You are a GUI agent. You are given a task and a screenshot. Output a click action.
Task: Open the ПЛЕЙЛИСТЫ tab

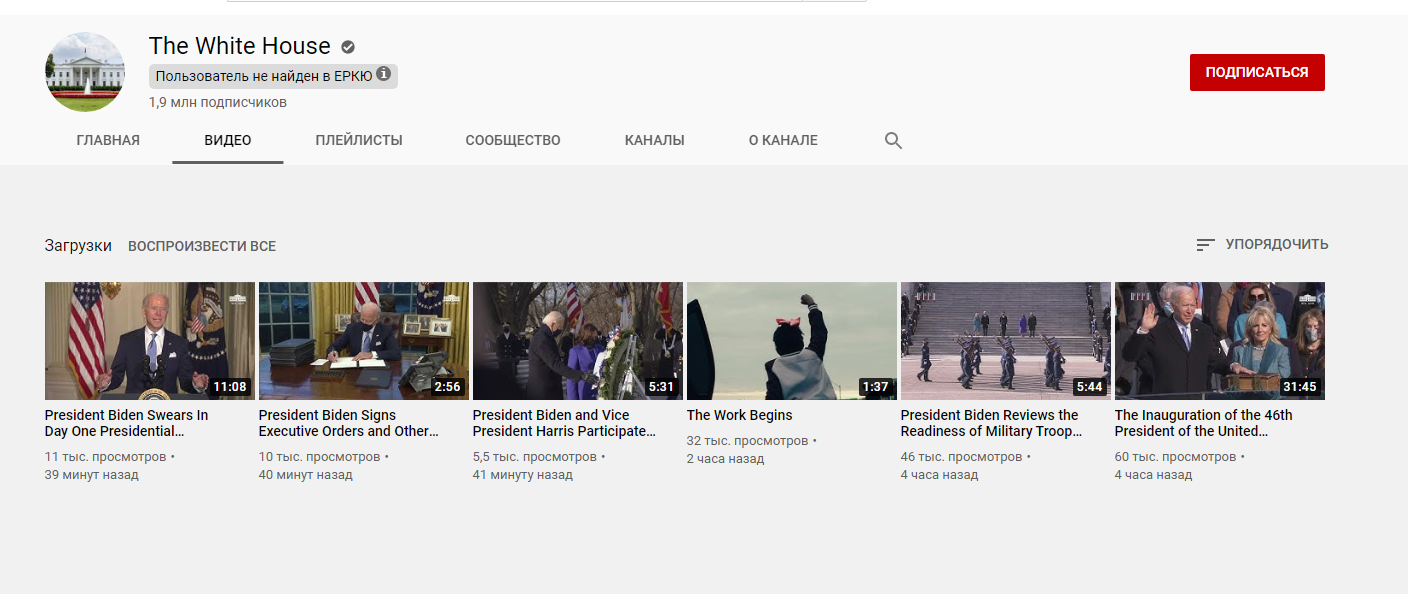(x=359, y=141)
